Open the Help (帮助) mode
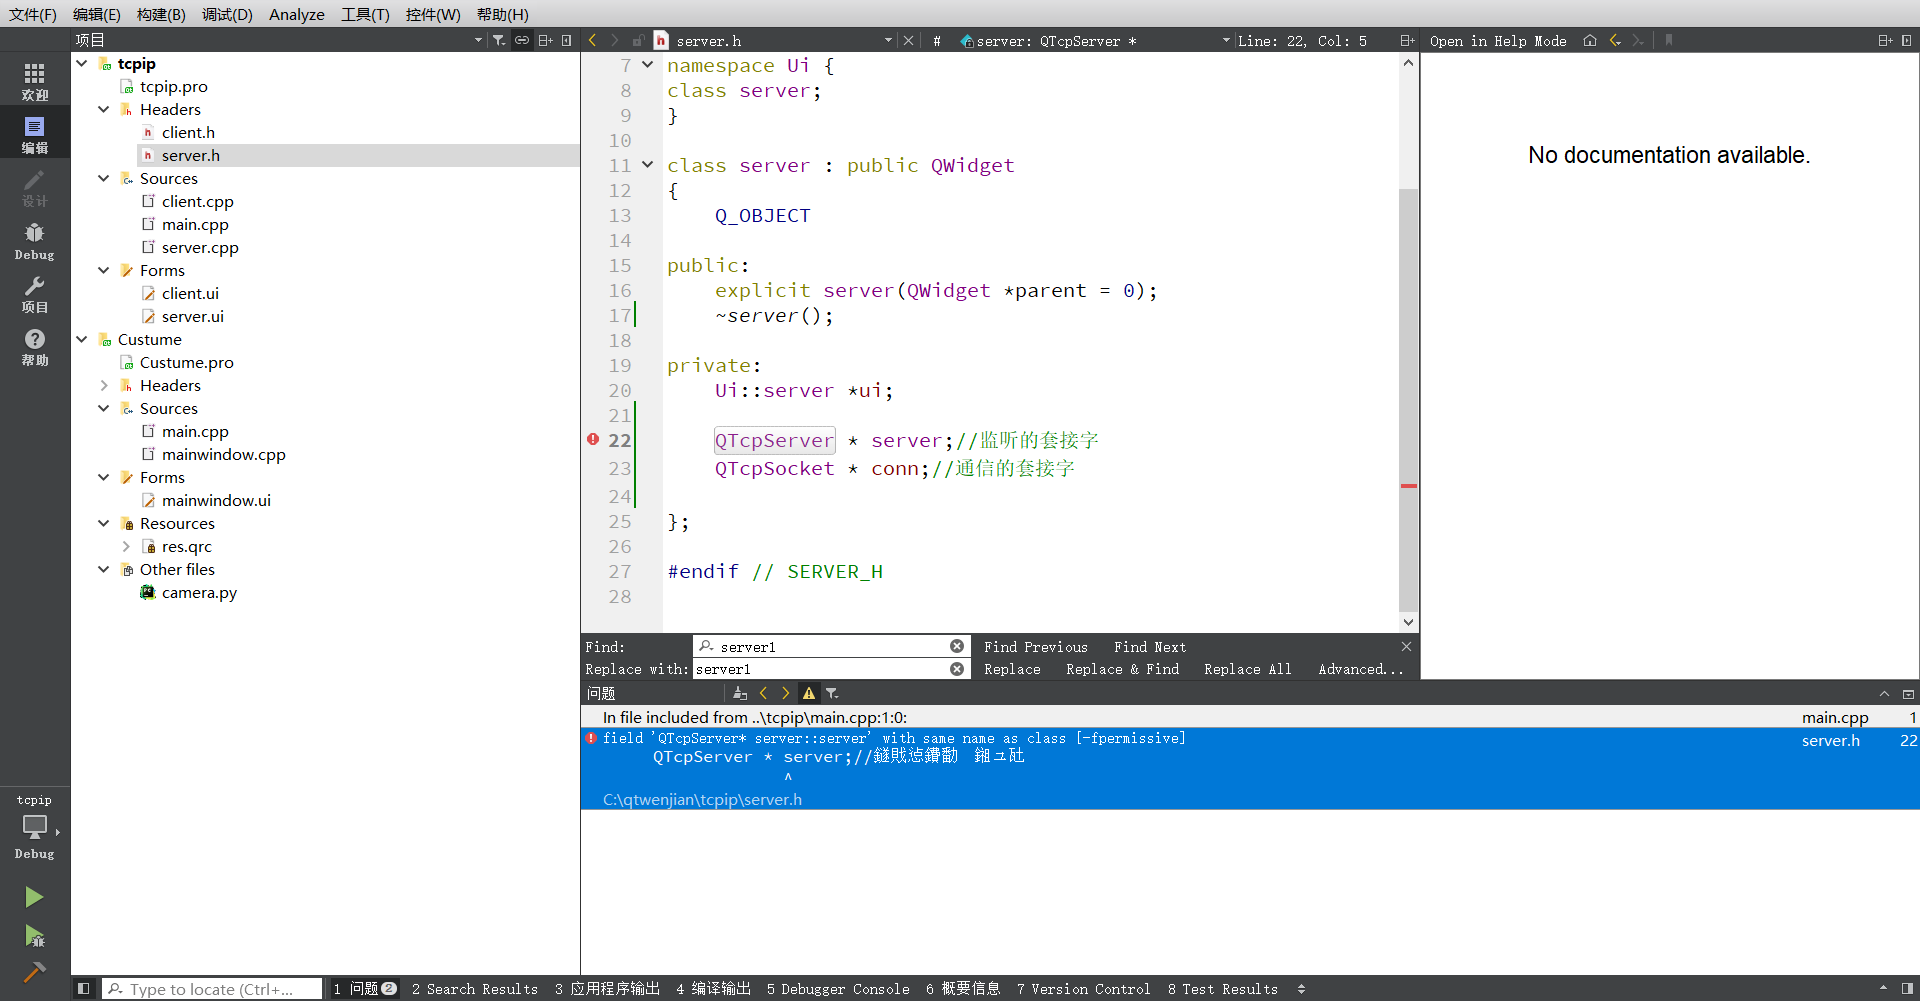 (34, 347)
